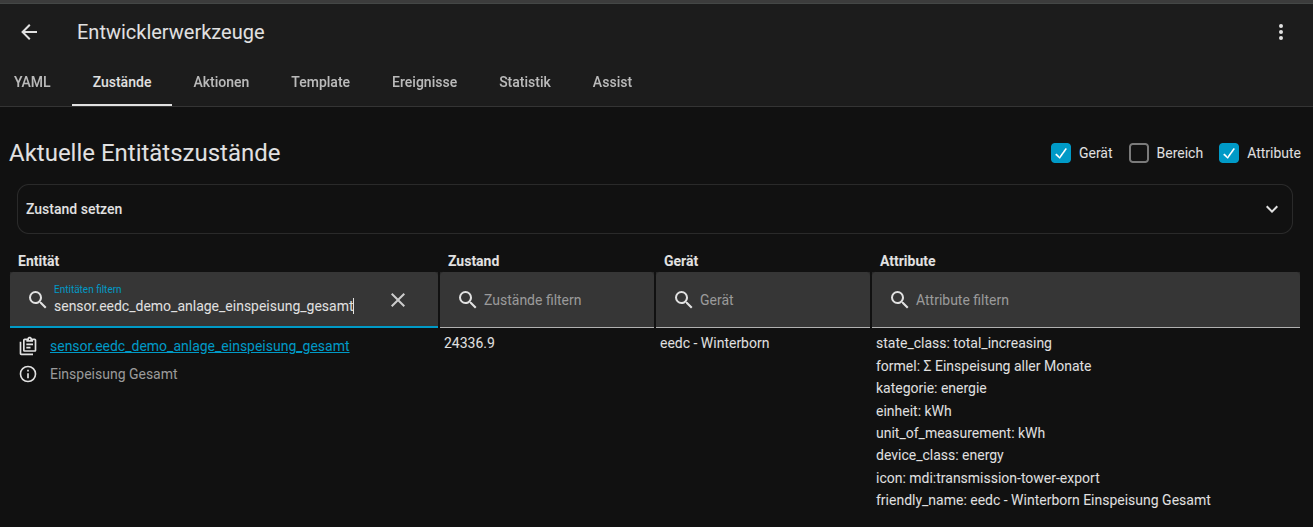Select the Zustände tab

tap(122, 82)
